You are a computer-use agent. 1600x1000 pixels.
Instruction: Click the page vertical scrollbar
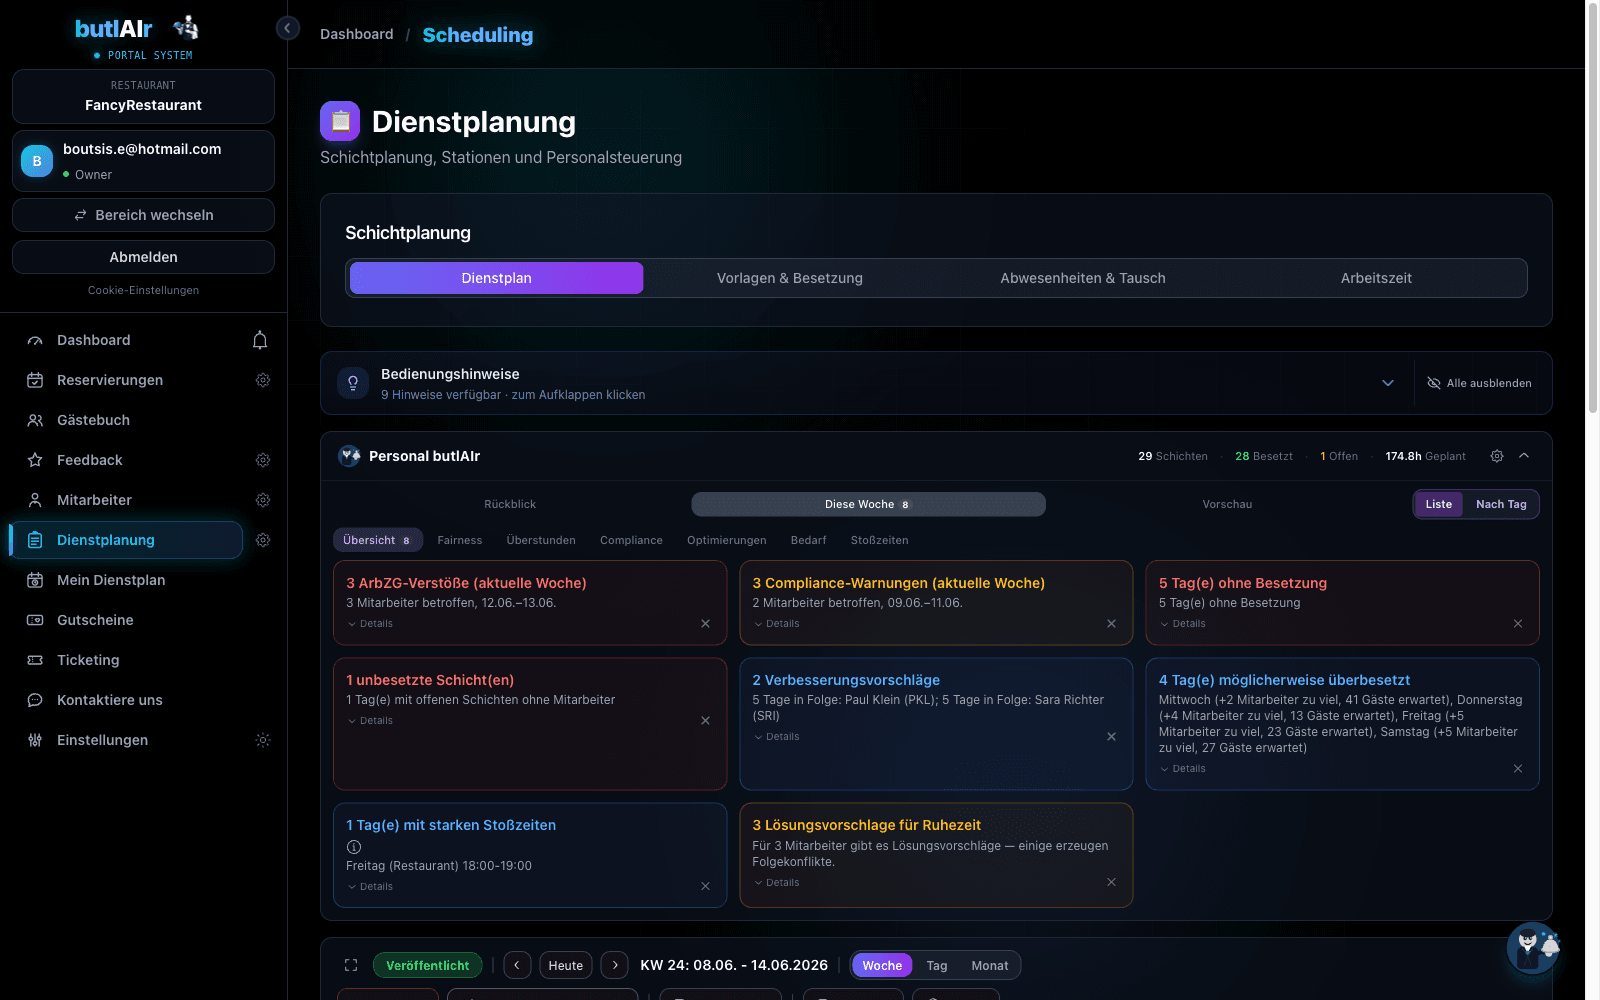point(1593,207)
